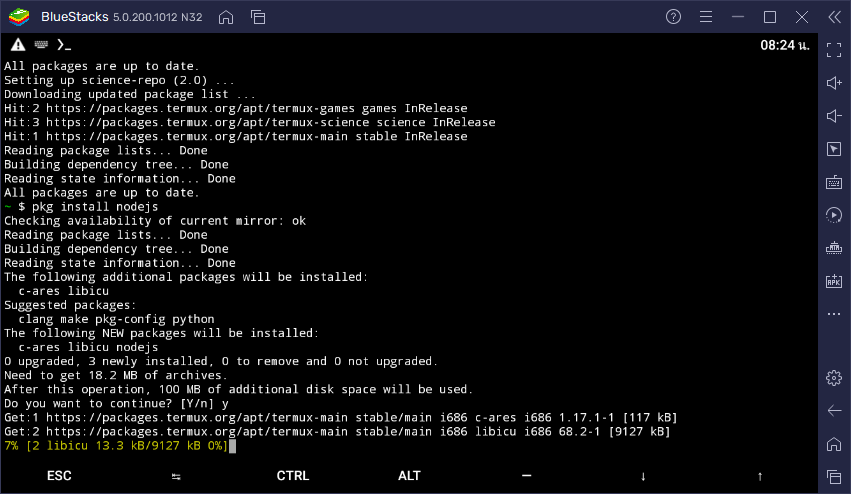Collapse the sidebar with double chevron

(x=834, y=17)
